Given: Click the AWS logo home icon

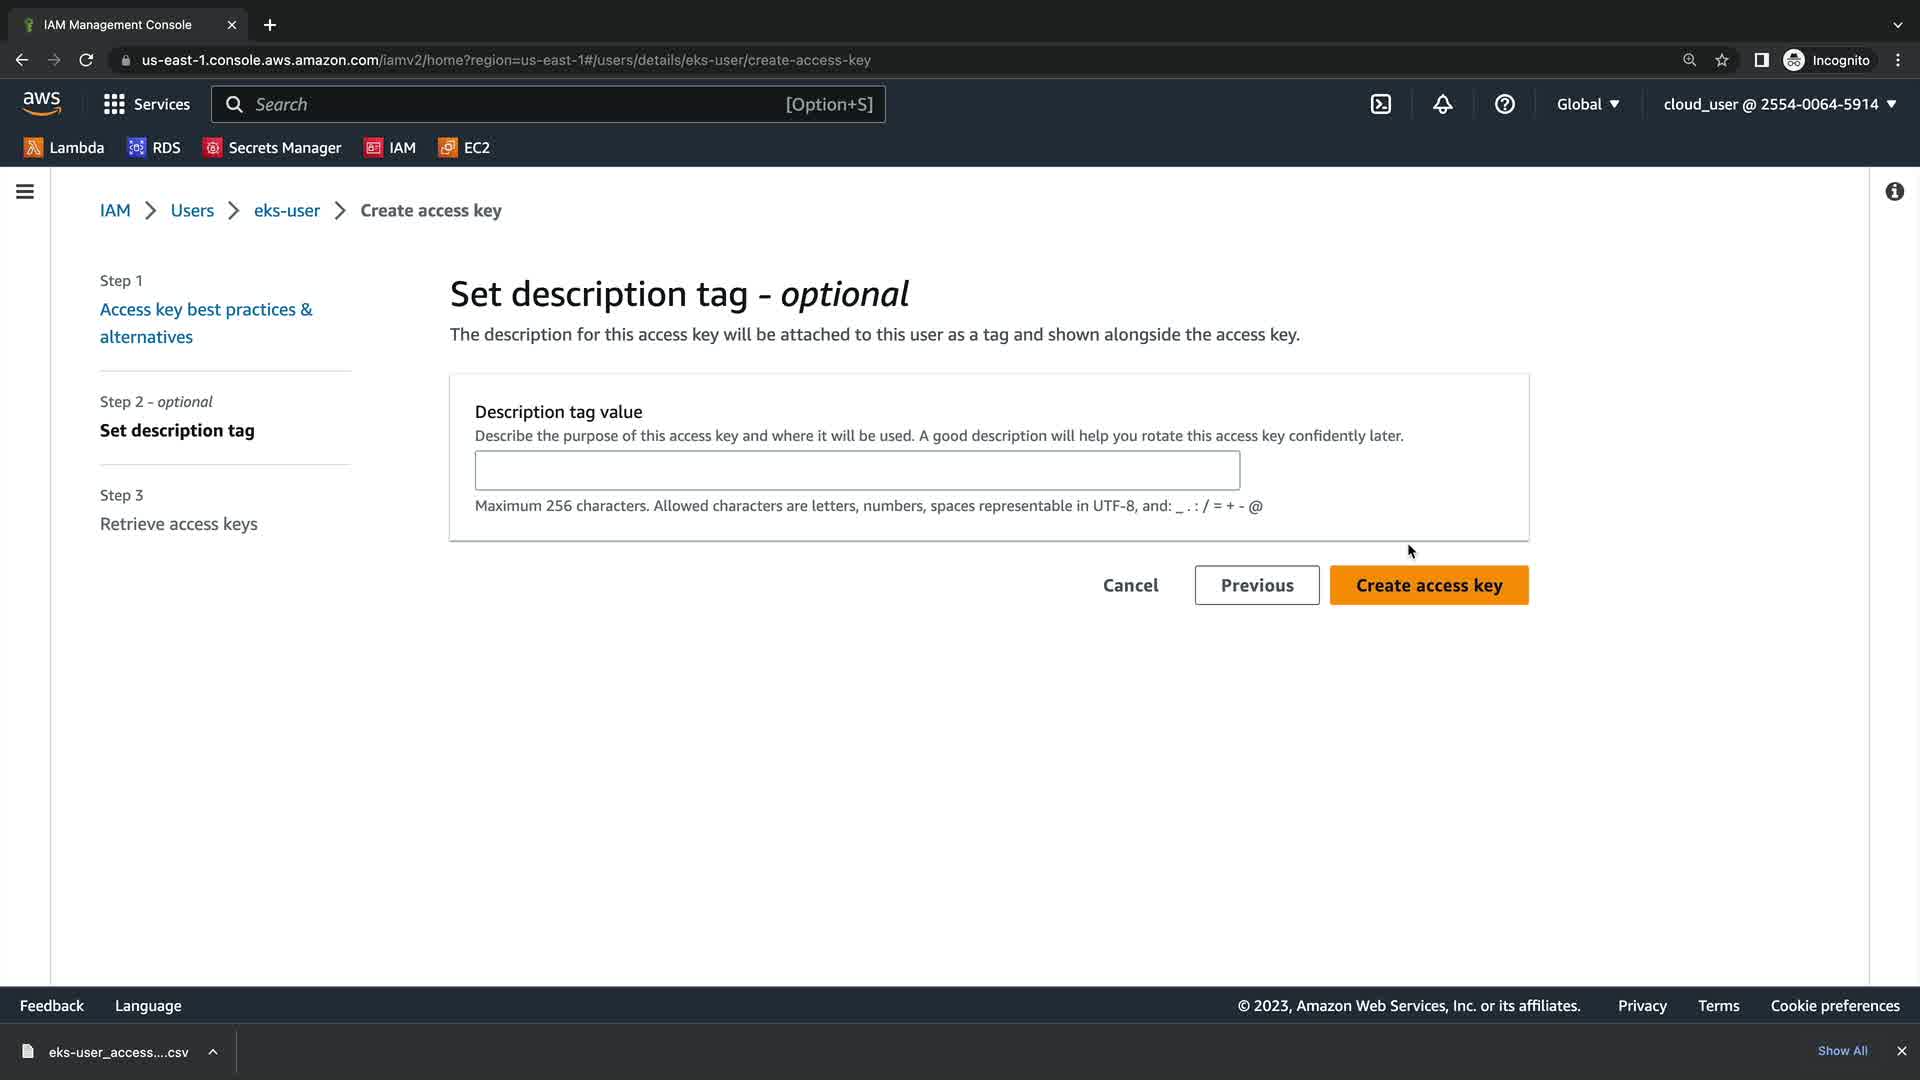Looking at the screenshot, I should (x=41, y=103).
